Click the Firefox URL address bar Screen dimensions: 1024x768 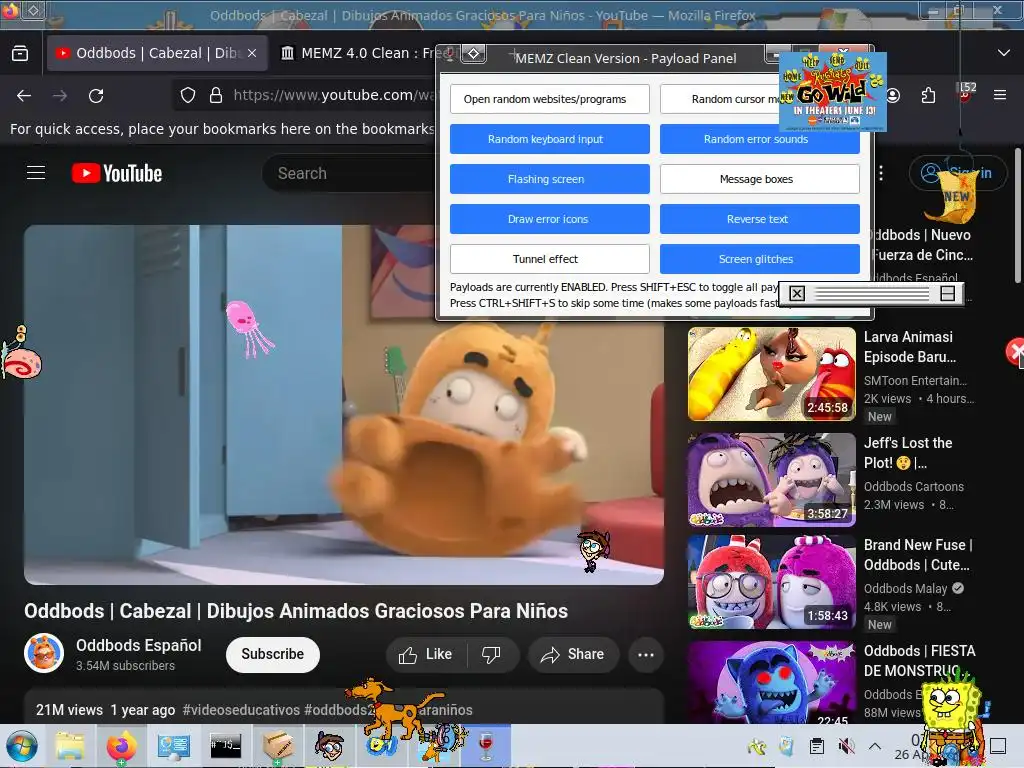[333, 95]
